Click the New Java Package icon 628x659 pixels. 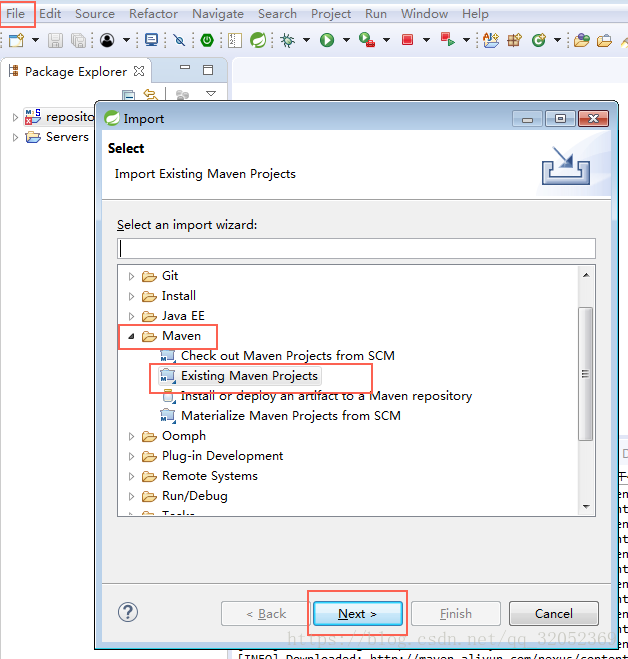coord(515,40)
